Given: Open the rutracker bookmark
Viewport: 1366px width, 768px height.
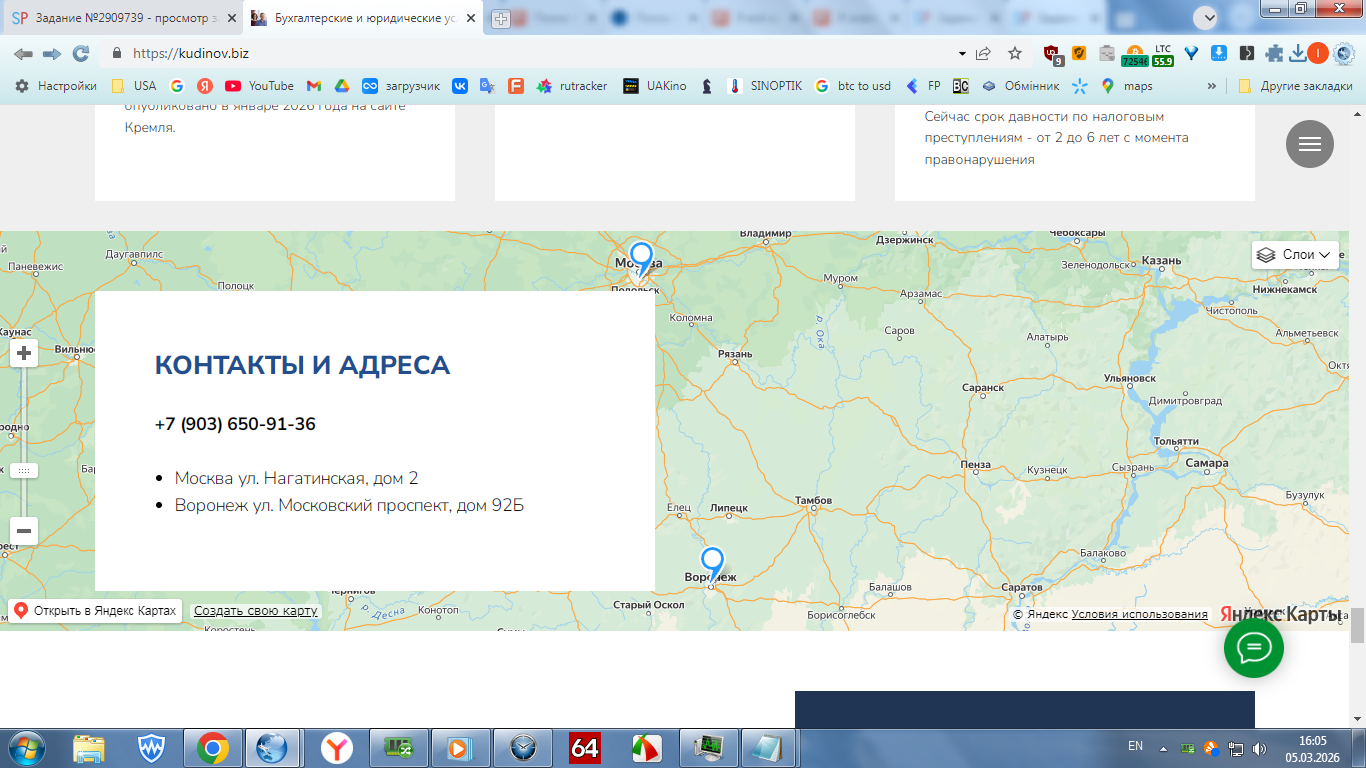Looking at the screenshot, I should point(572,86).
